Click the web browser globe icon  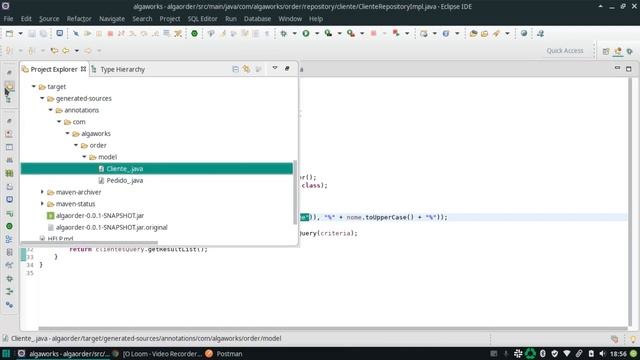524,33
